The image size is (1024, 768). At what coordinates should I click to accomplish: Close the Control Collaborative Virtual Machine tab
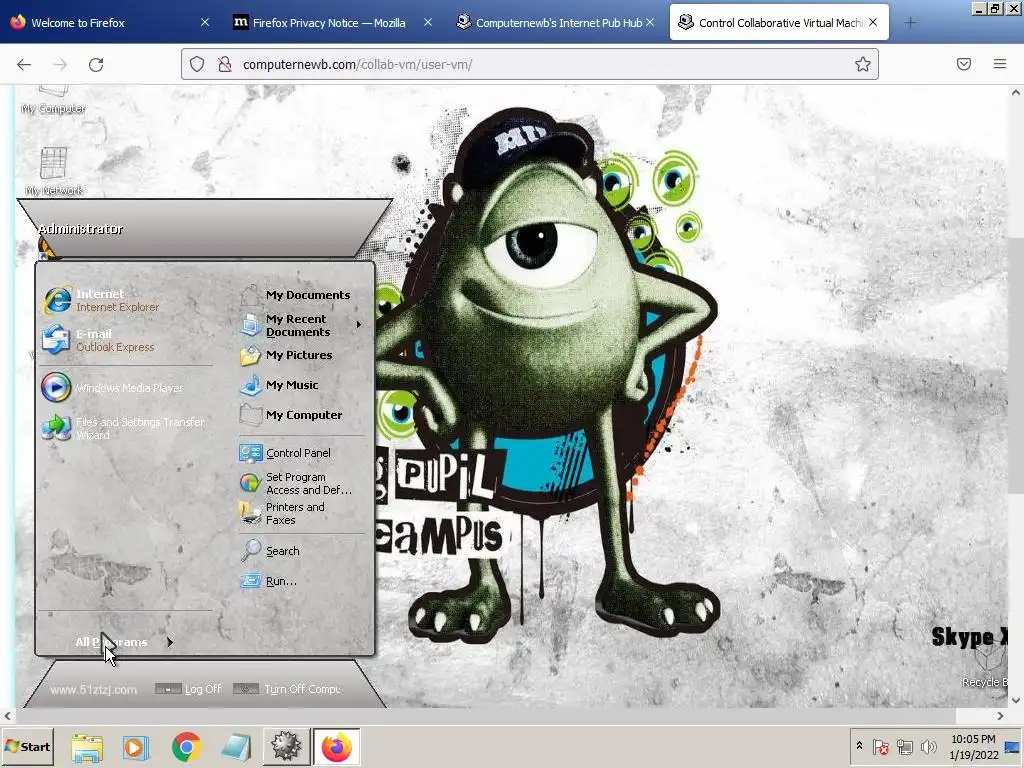click(873, 22)
